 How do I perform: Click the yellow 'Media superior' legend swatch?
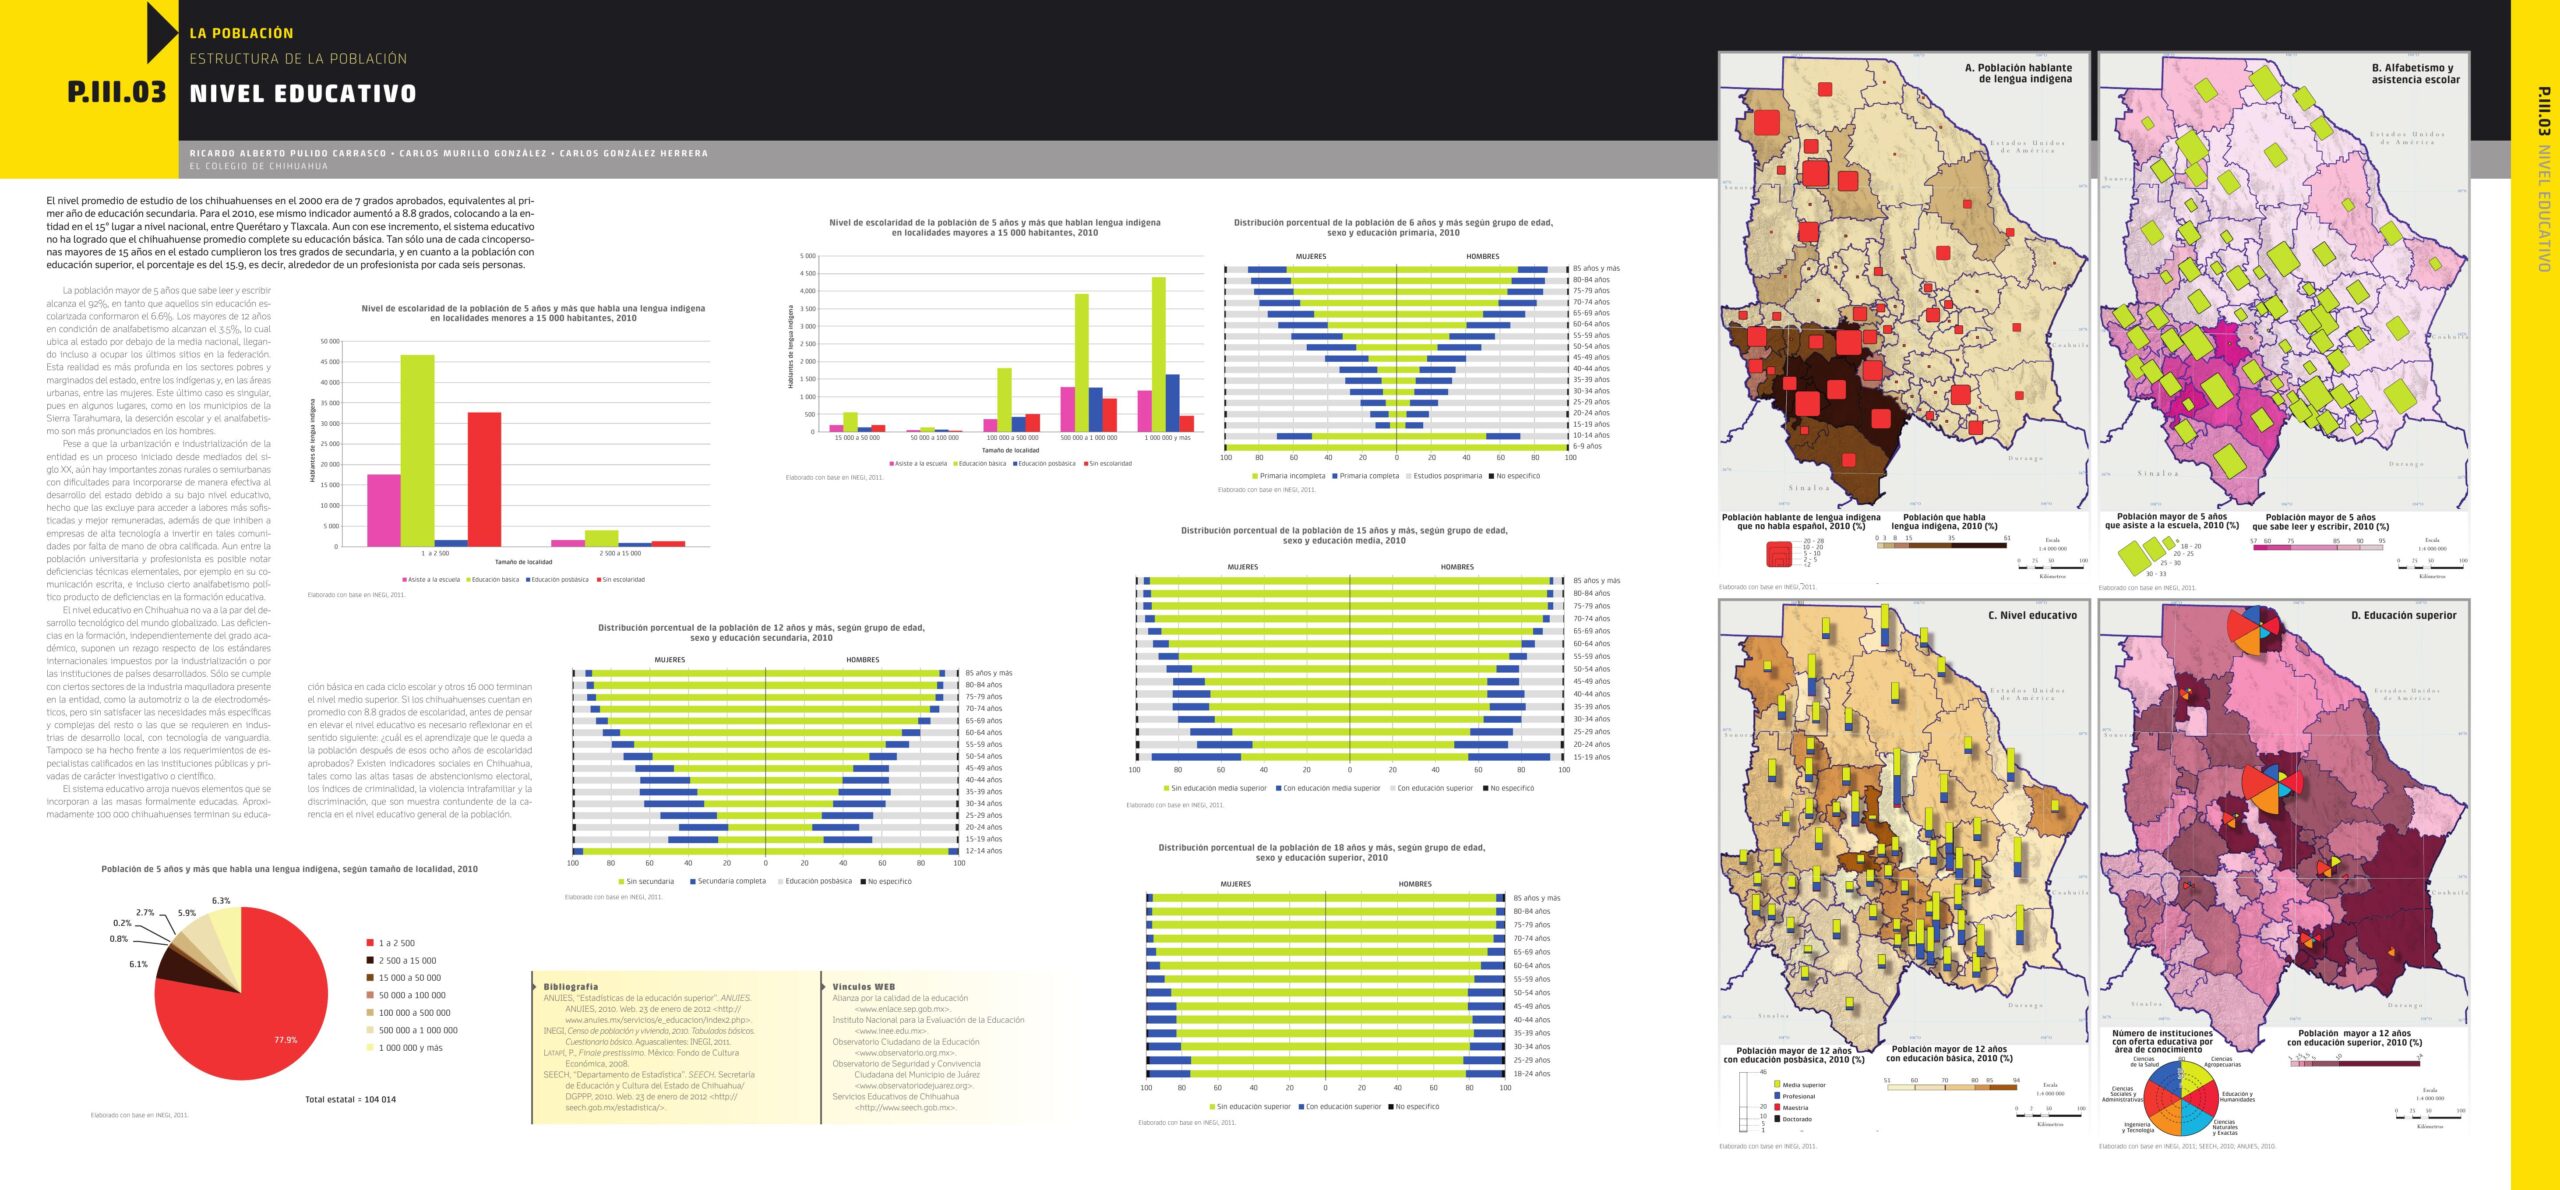coord(1777,1084)
